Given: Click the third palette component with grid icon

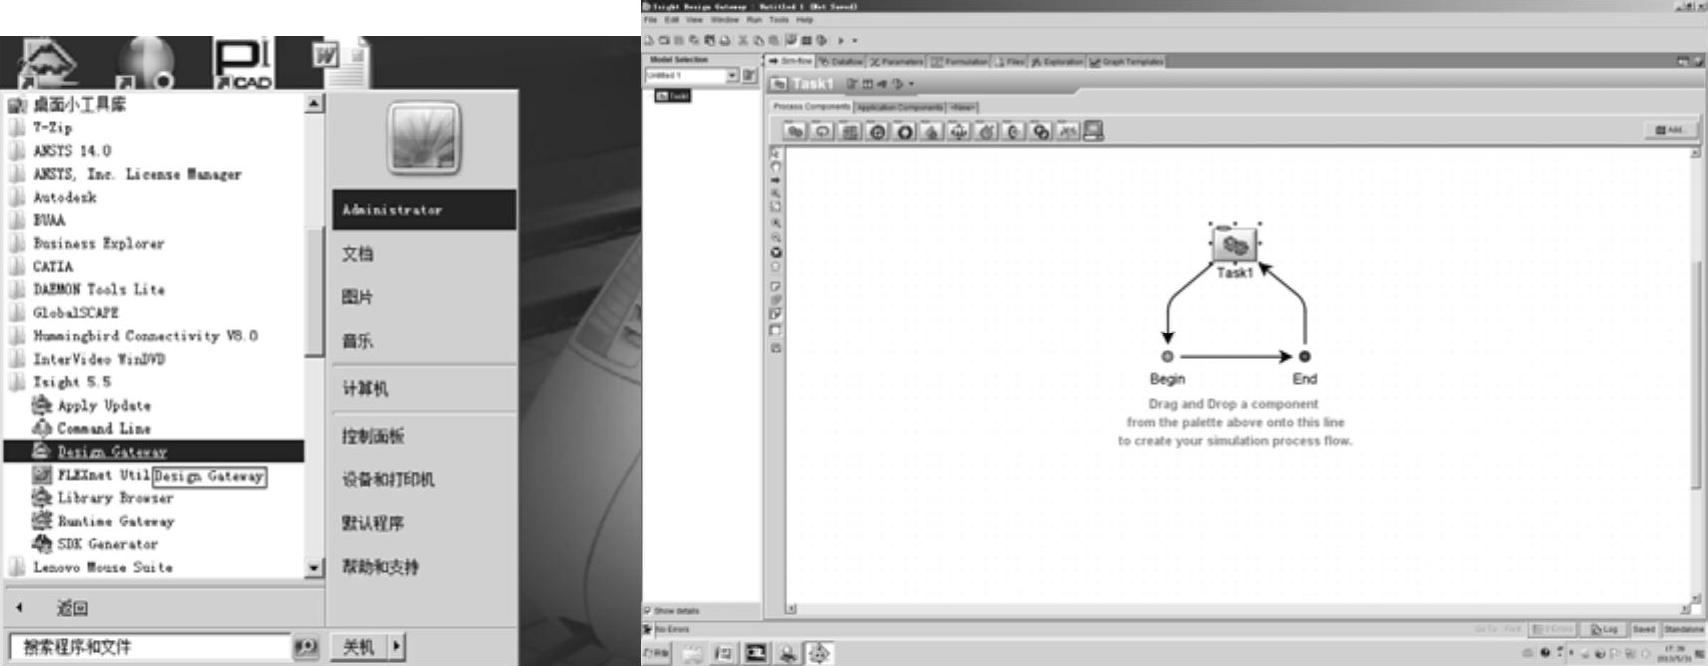Looking at the screenshot, I should click(x=850, y=131).
